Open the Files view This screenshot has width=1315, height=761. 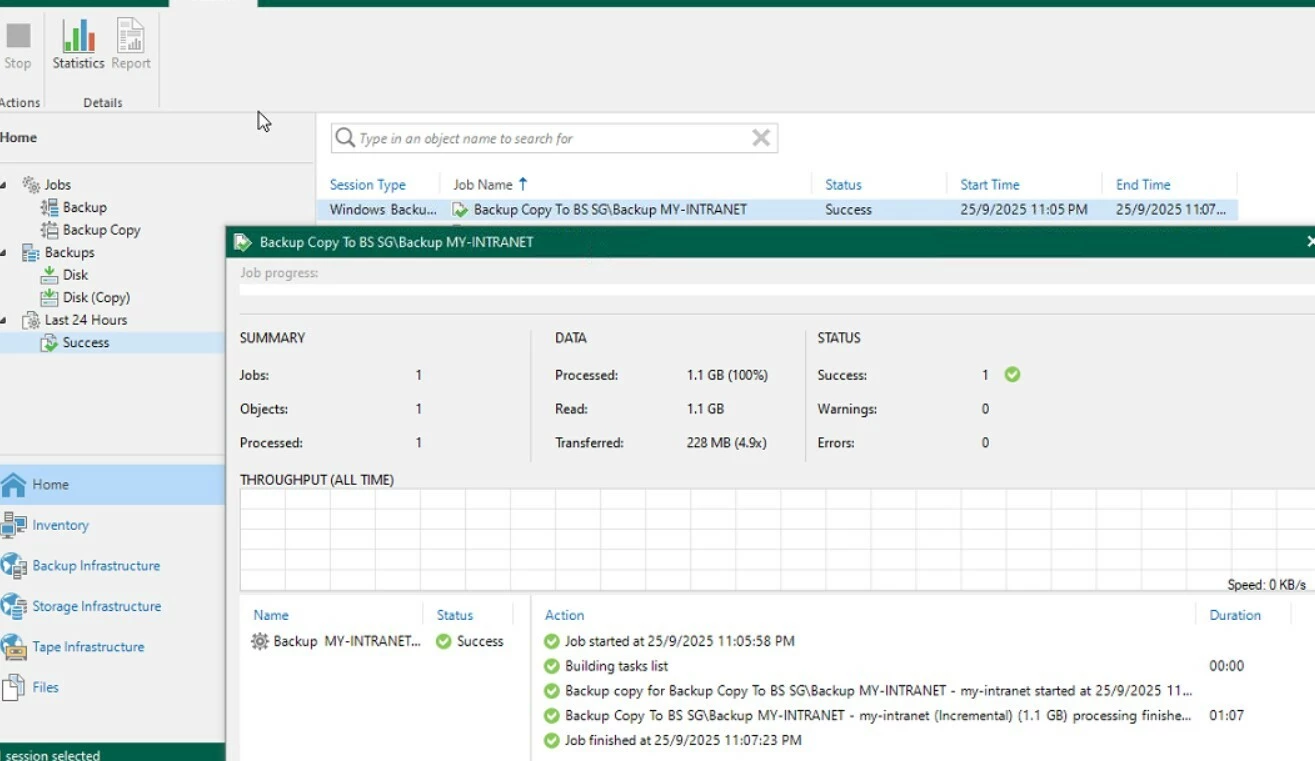45,688
